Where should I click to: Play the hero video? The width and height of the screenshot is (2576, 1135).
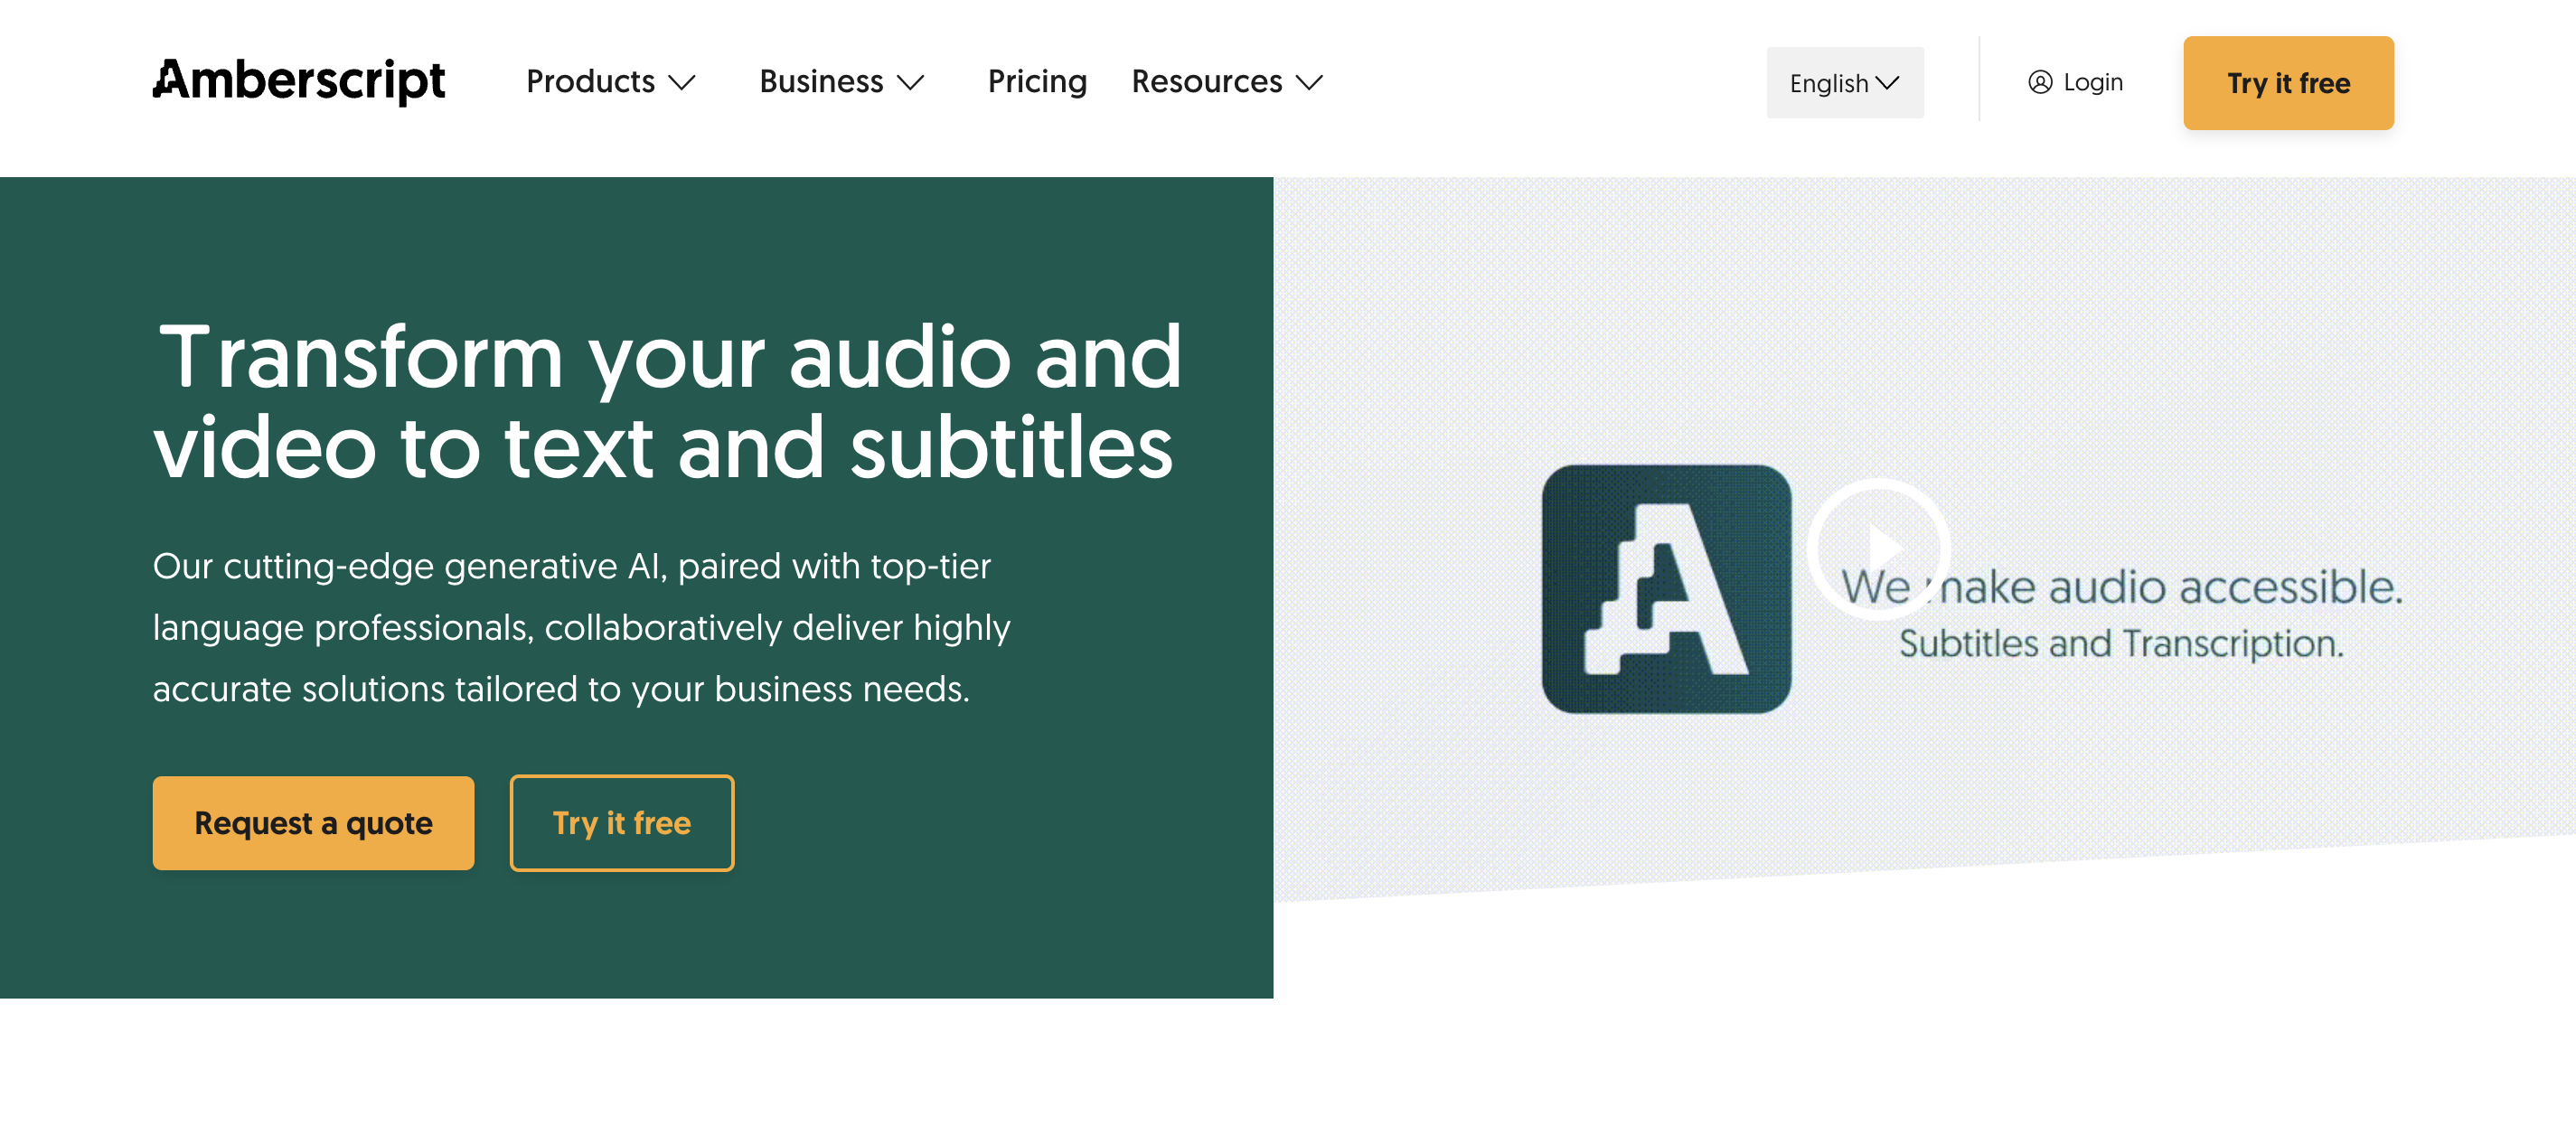[x=1879, y=548]
